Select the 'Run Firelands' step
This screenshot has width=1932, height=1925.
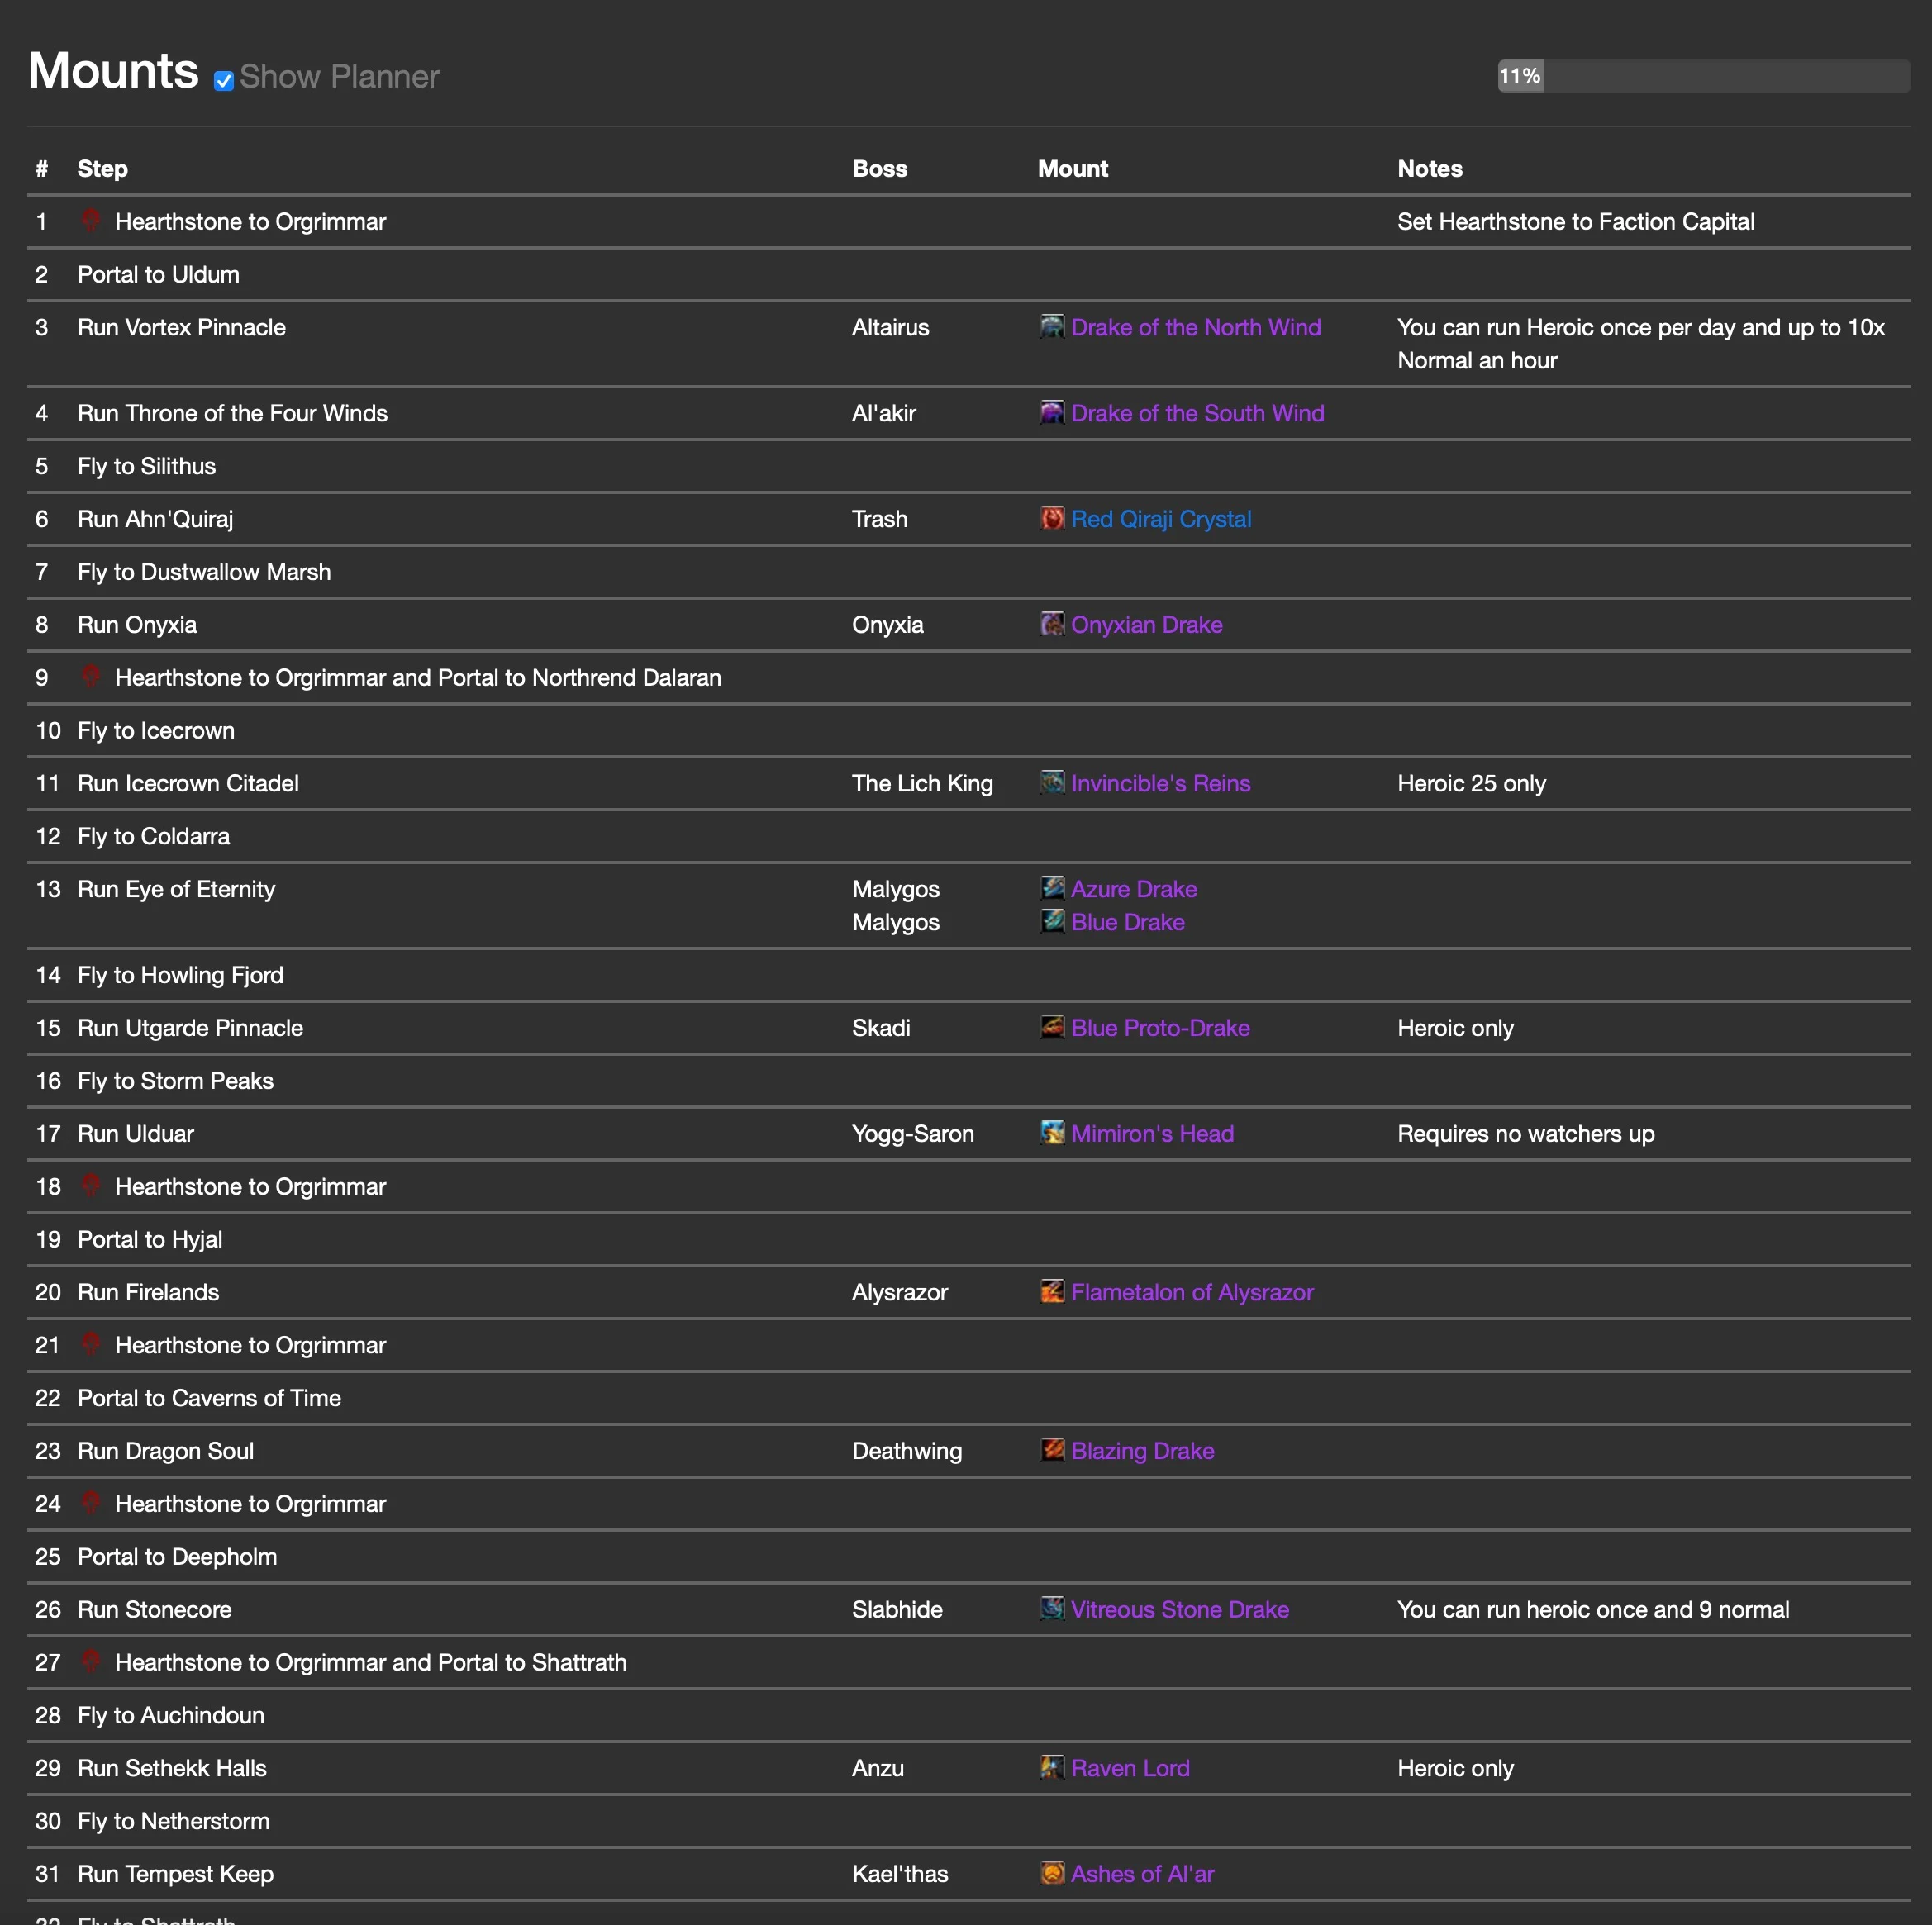point(148,1292)
